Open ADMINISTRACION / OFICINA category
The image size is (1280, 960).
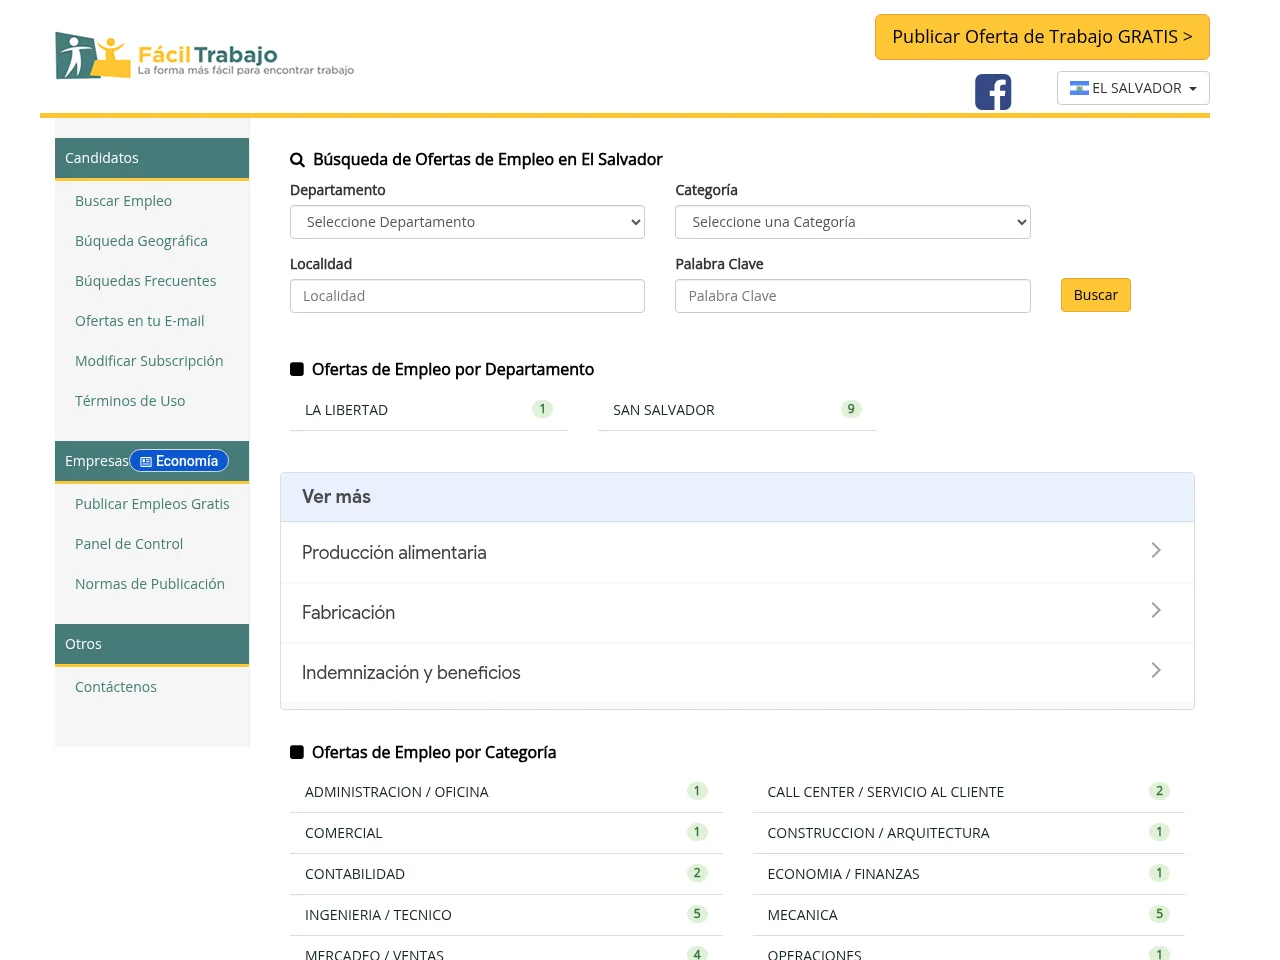click(506, 792)
